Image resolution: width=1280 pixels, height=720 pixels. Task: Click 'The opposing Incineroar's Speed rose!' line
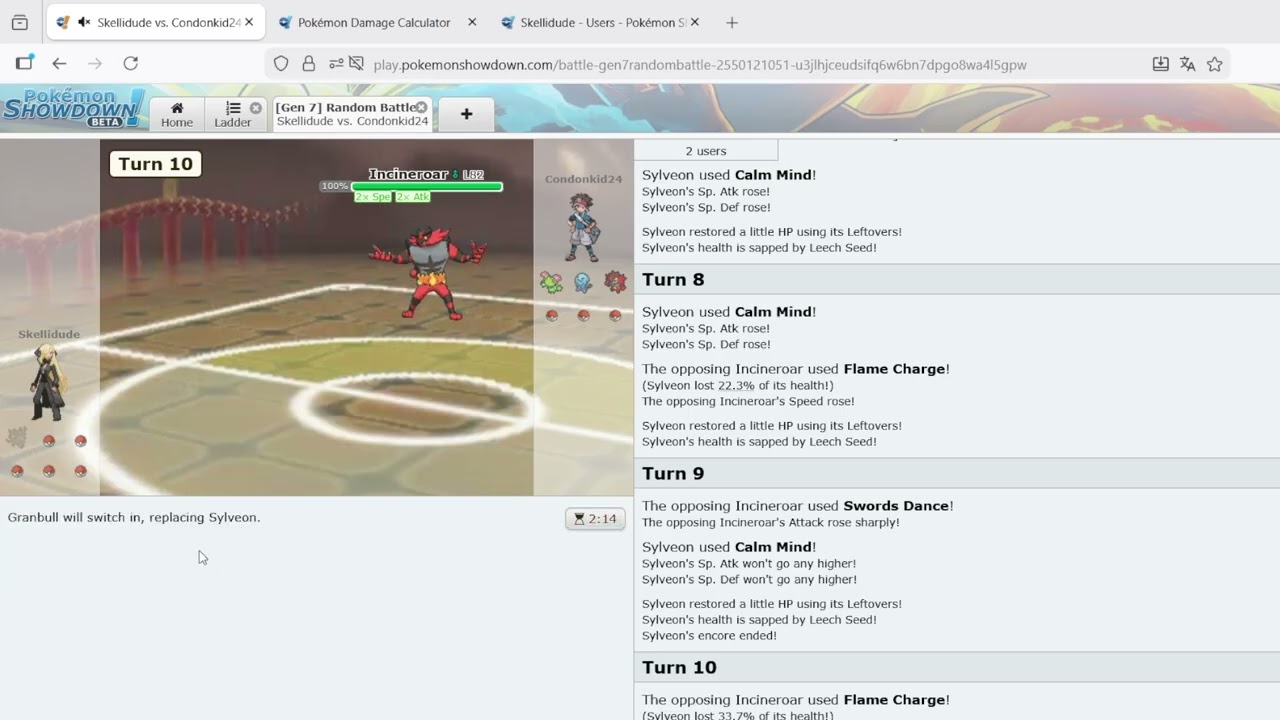(748, 401)
